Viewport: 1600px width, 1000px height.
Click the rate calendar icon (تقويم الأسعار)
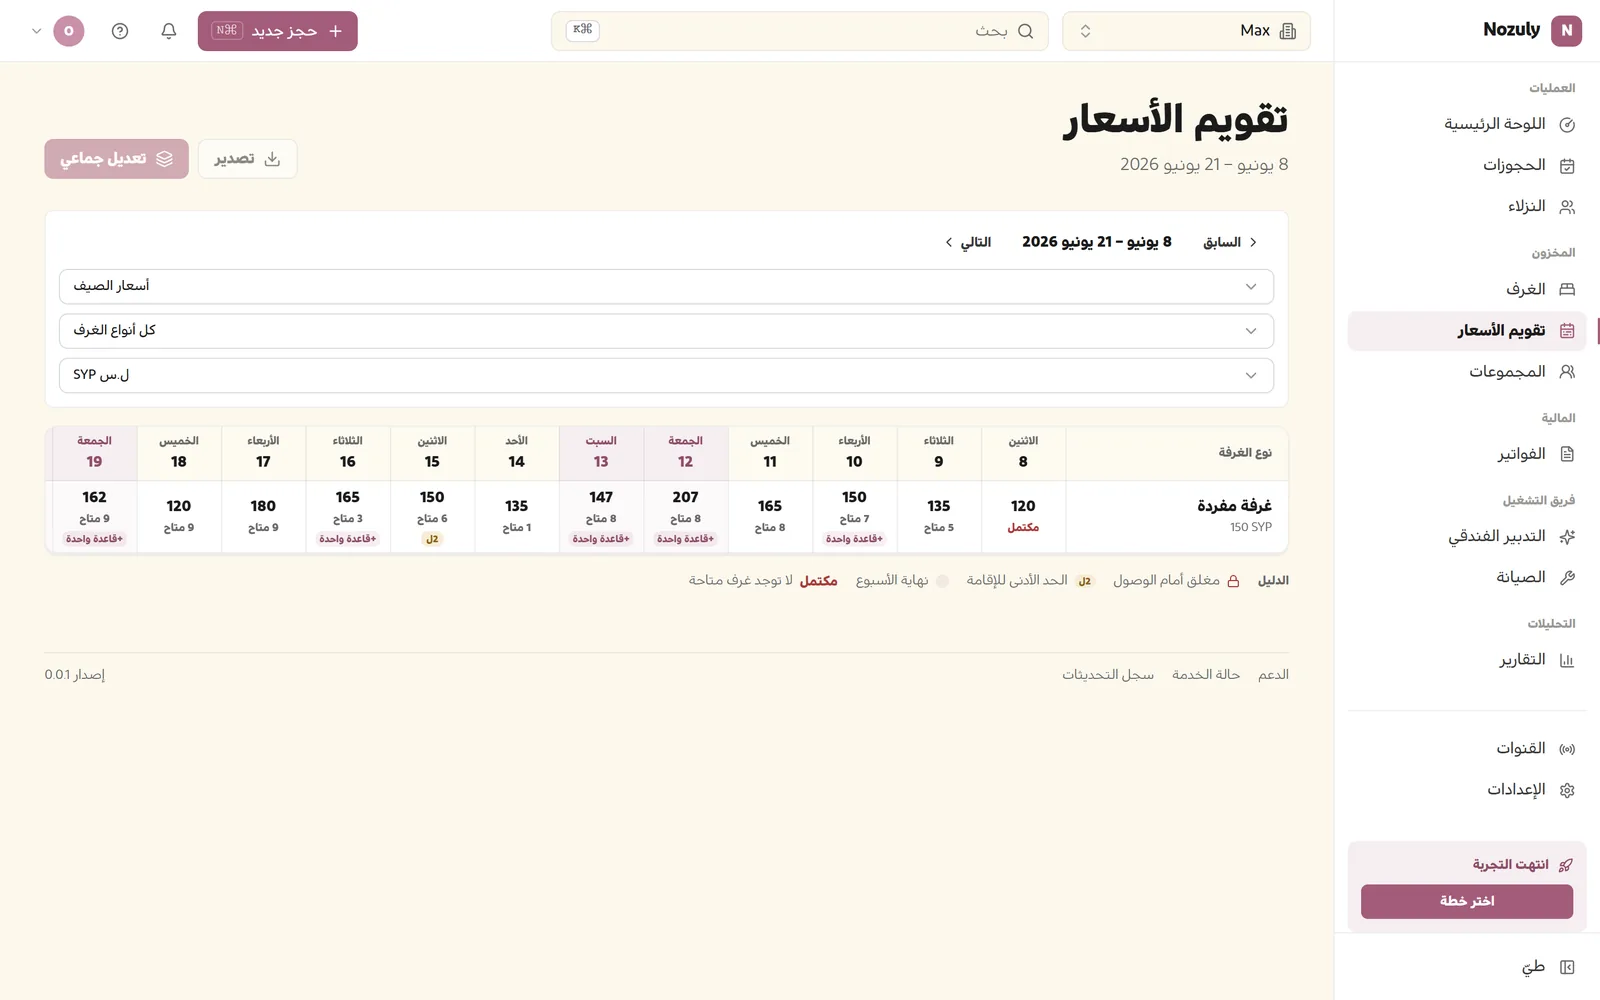[x=1567, y=331]
